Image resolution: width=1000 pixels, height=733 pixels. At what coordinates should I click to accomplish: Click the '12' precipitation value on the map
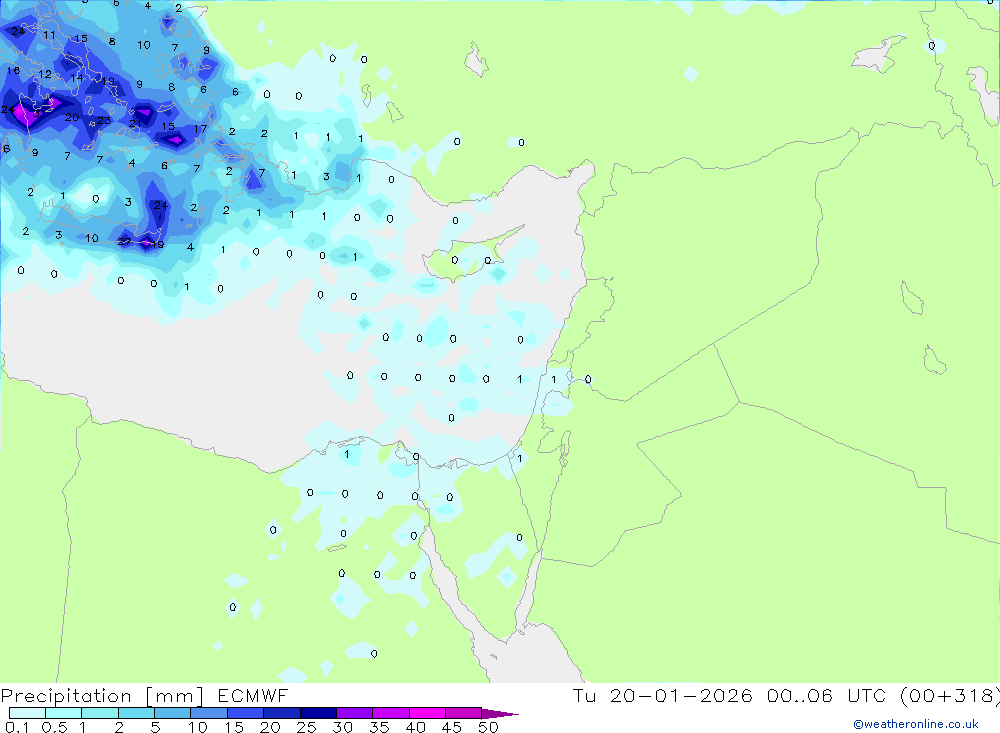(45, 74)
